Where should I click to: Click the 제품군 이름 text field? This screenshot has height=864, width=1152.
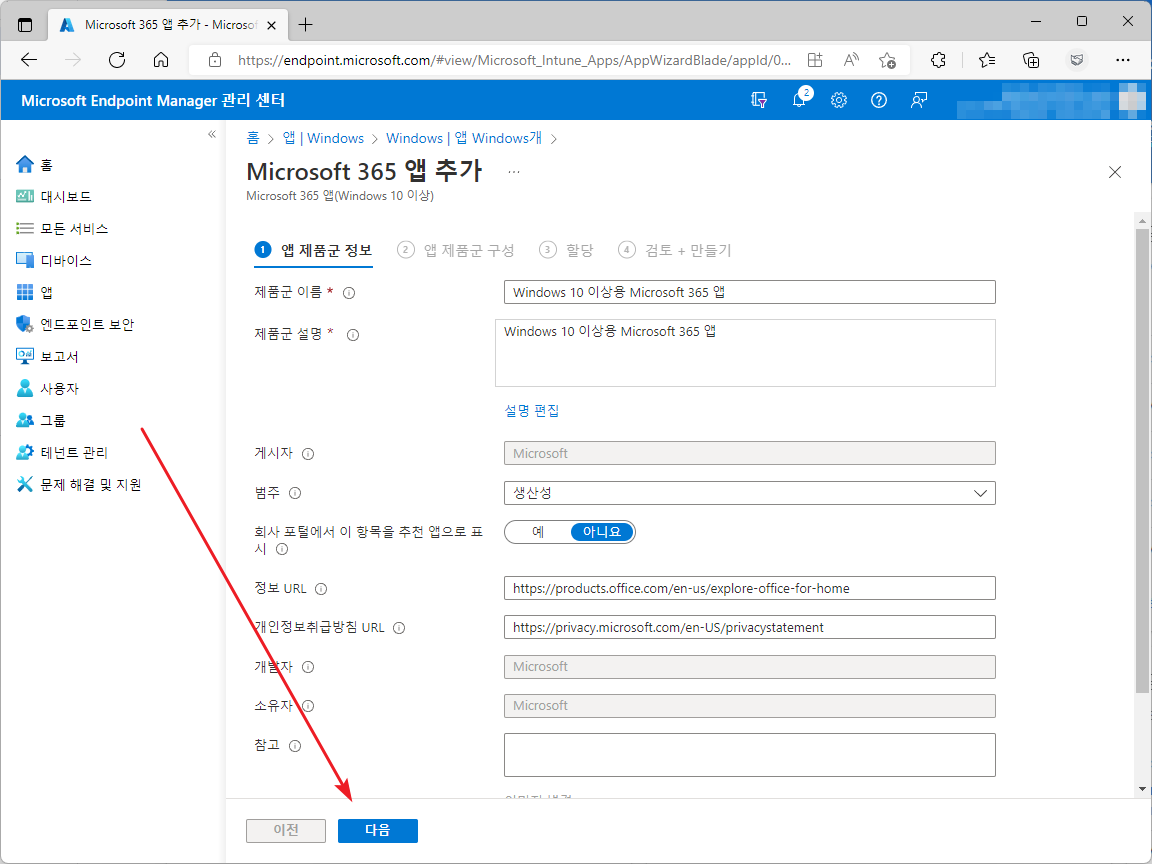[x=749, y=292]
